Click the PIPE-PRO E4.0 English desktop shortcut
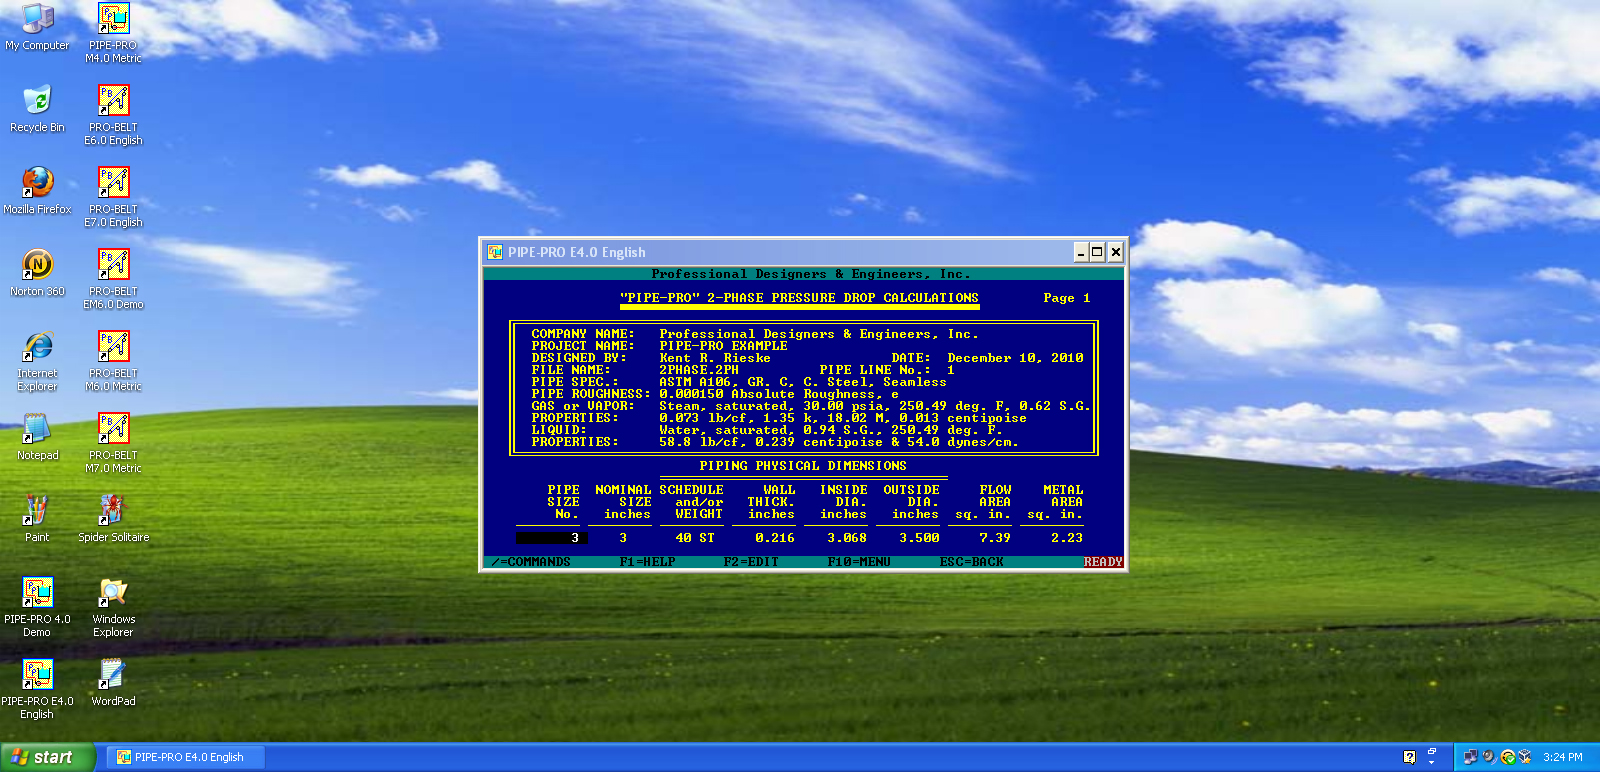The image size is (1600, 772). (37, 688)
